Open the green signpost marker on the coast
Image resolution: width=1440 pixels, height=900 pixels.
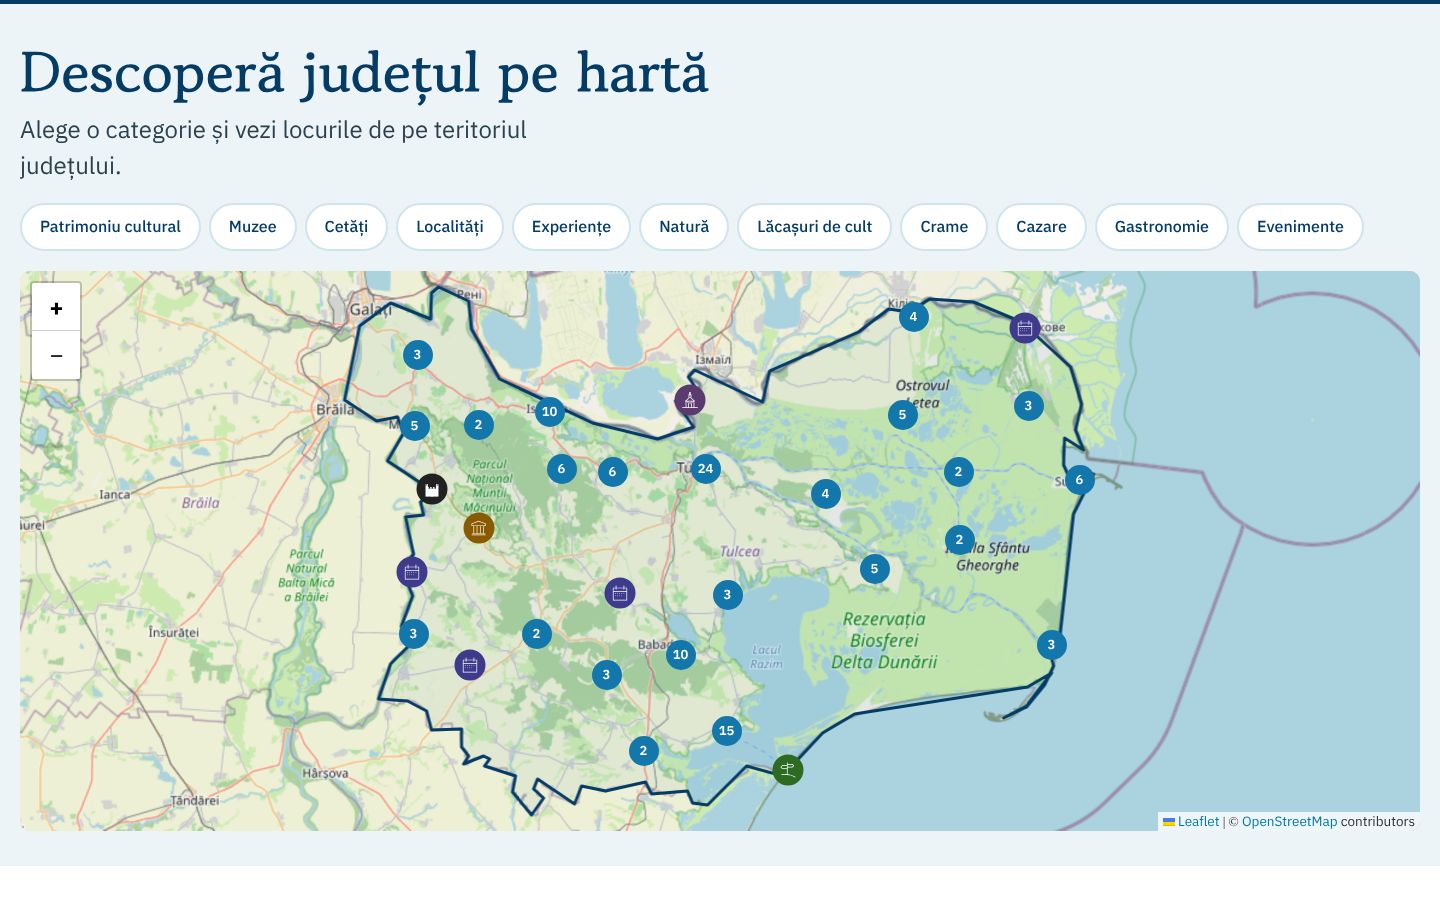[x=788, y=770]
